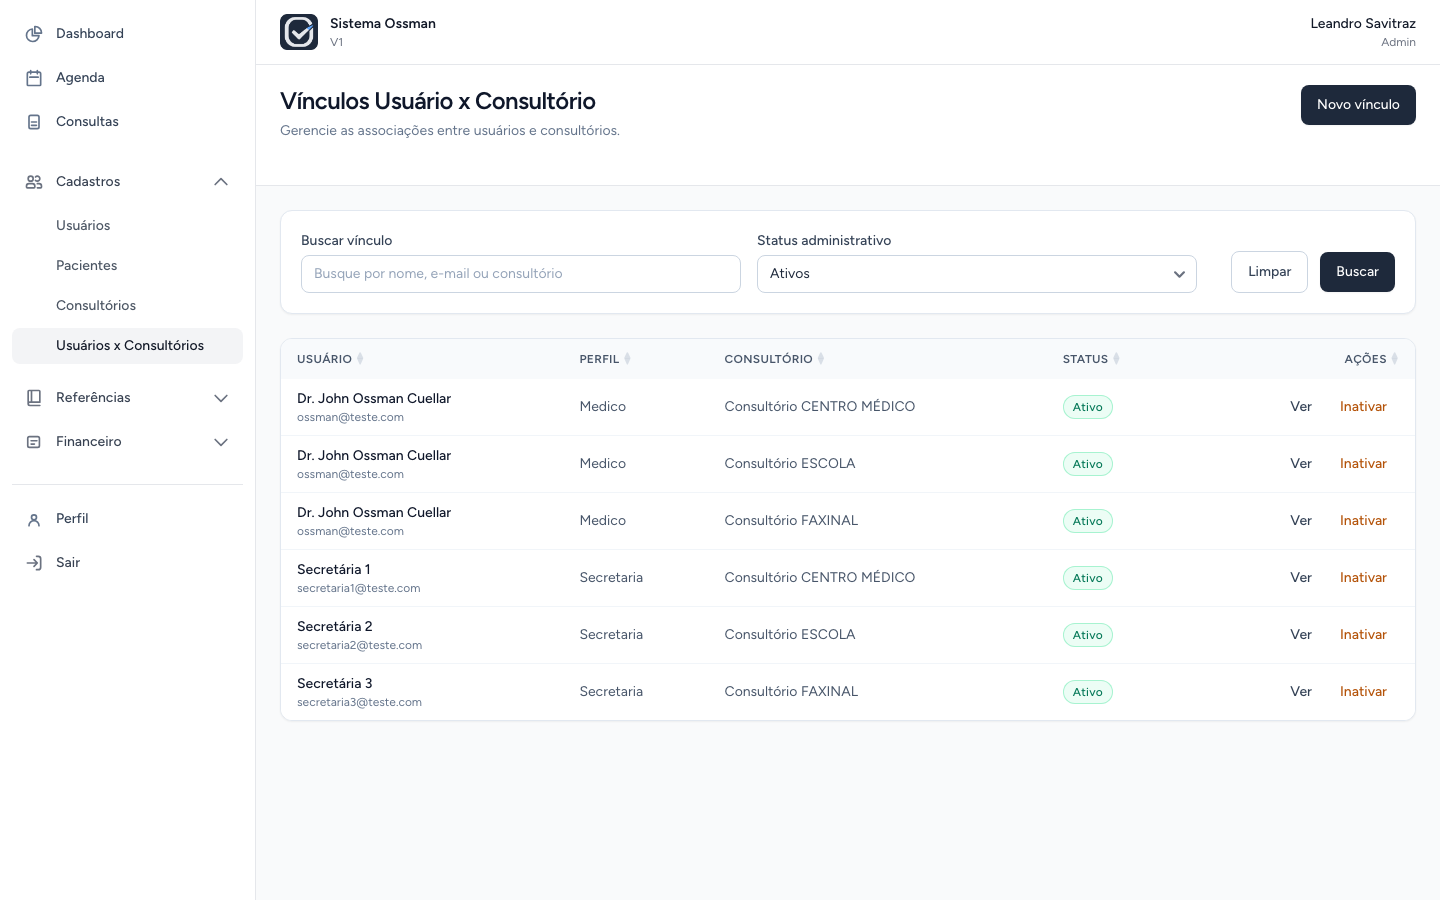The height and width of the screenshot is (900, 1440).
Task: Click Inativar for Secretária 2 row
Action: 1363,635
